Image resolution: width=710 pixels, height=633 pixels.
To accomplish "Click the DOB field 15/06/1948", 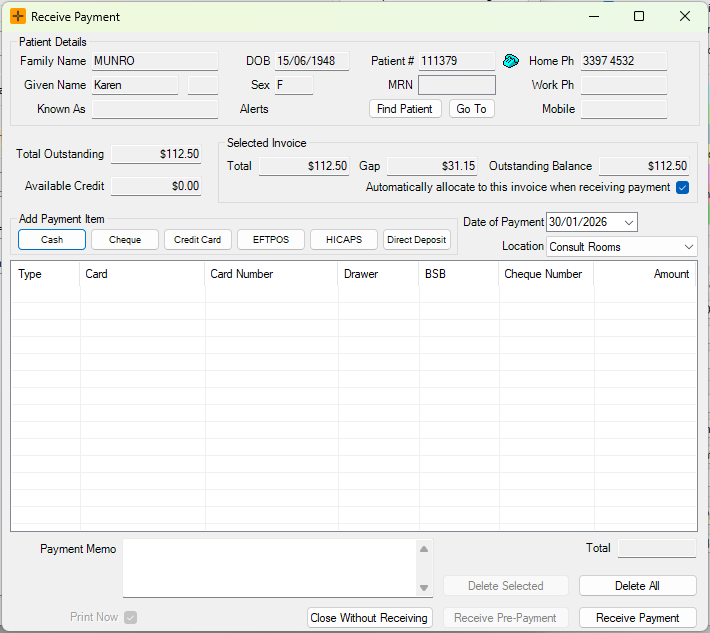I will pyautogui.click(x=312, y=61).
